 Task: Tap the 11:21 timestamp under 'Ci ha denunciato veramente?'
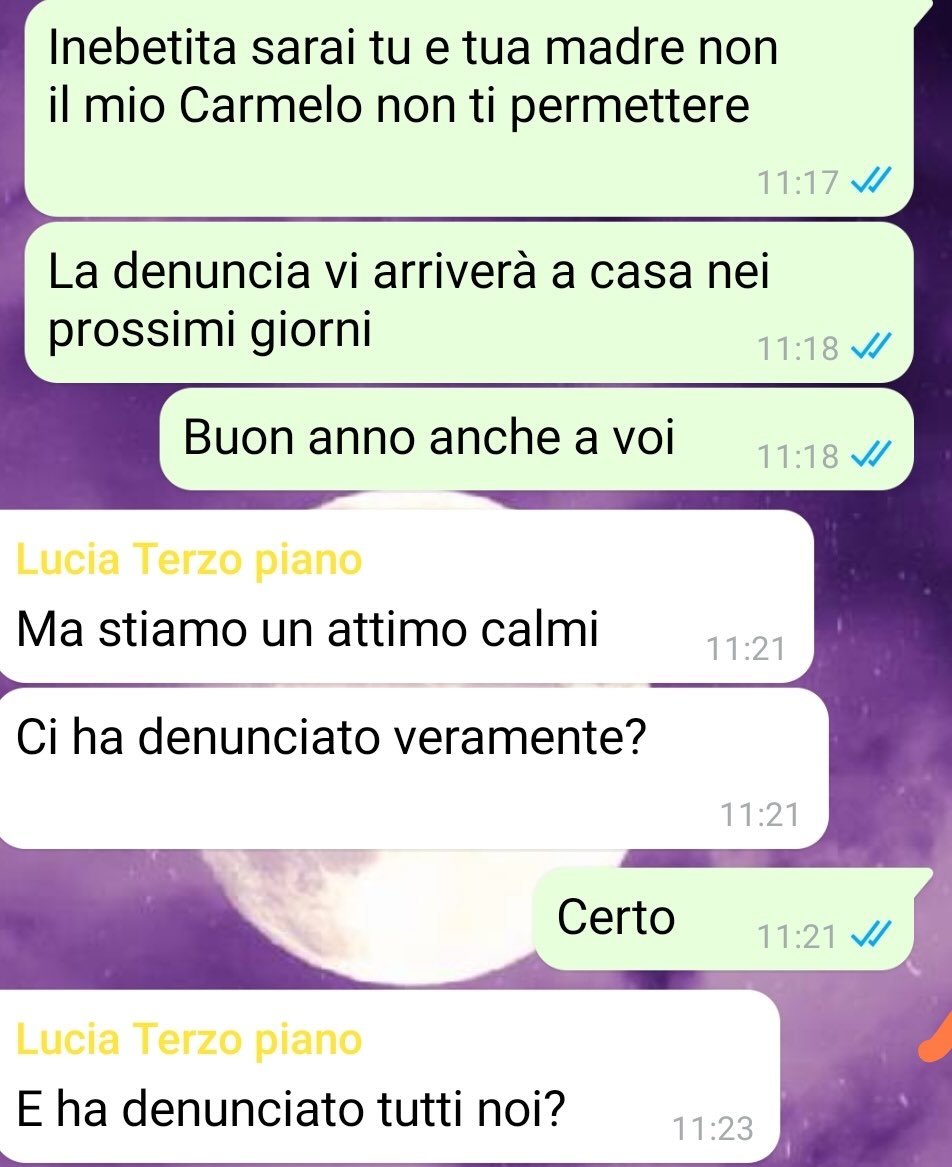point(759,814)
